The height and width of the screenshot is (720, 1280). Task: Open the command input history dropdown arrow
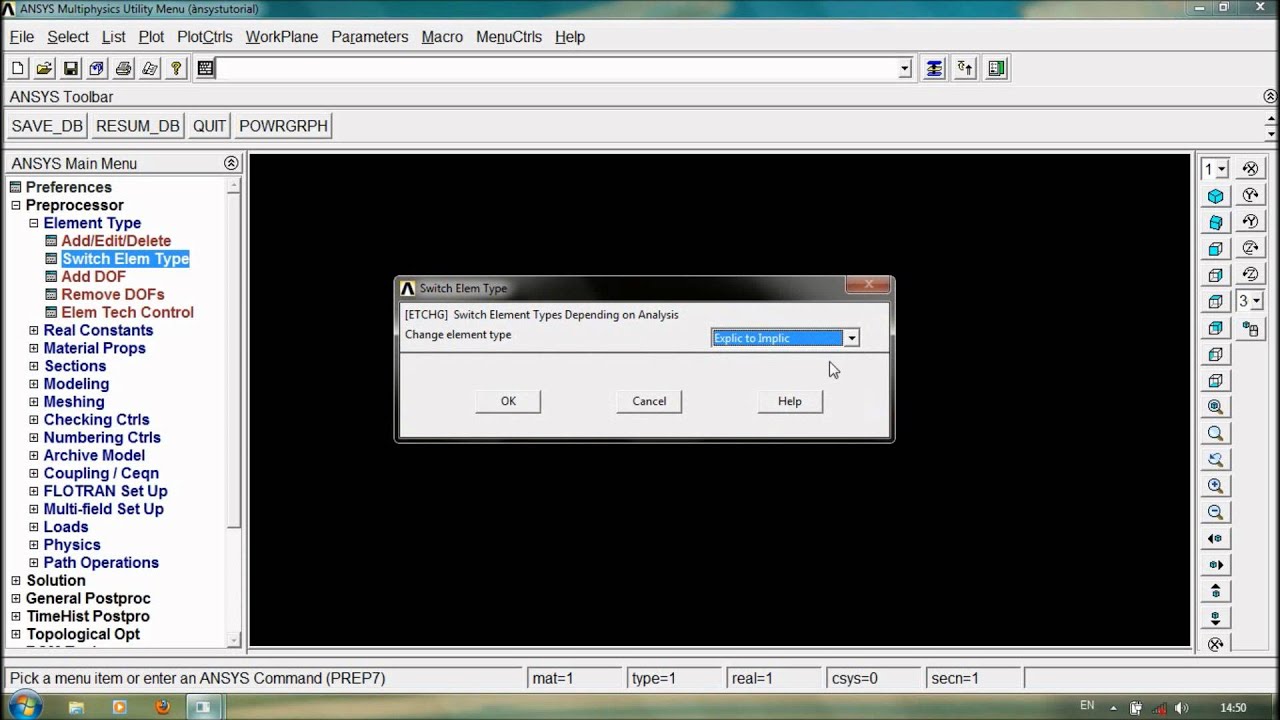click(905, 69)
